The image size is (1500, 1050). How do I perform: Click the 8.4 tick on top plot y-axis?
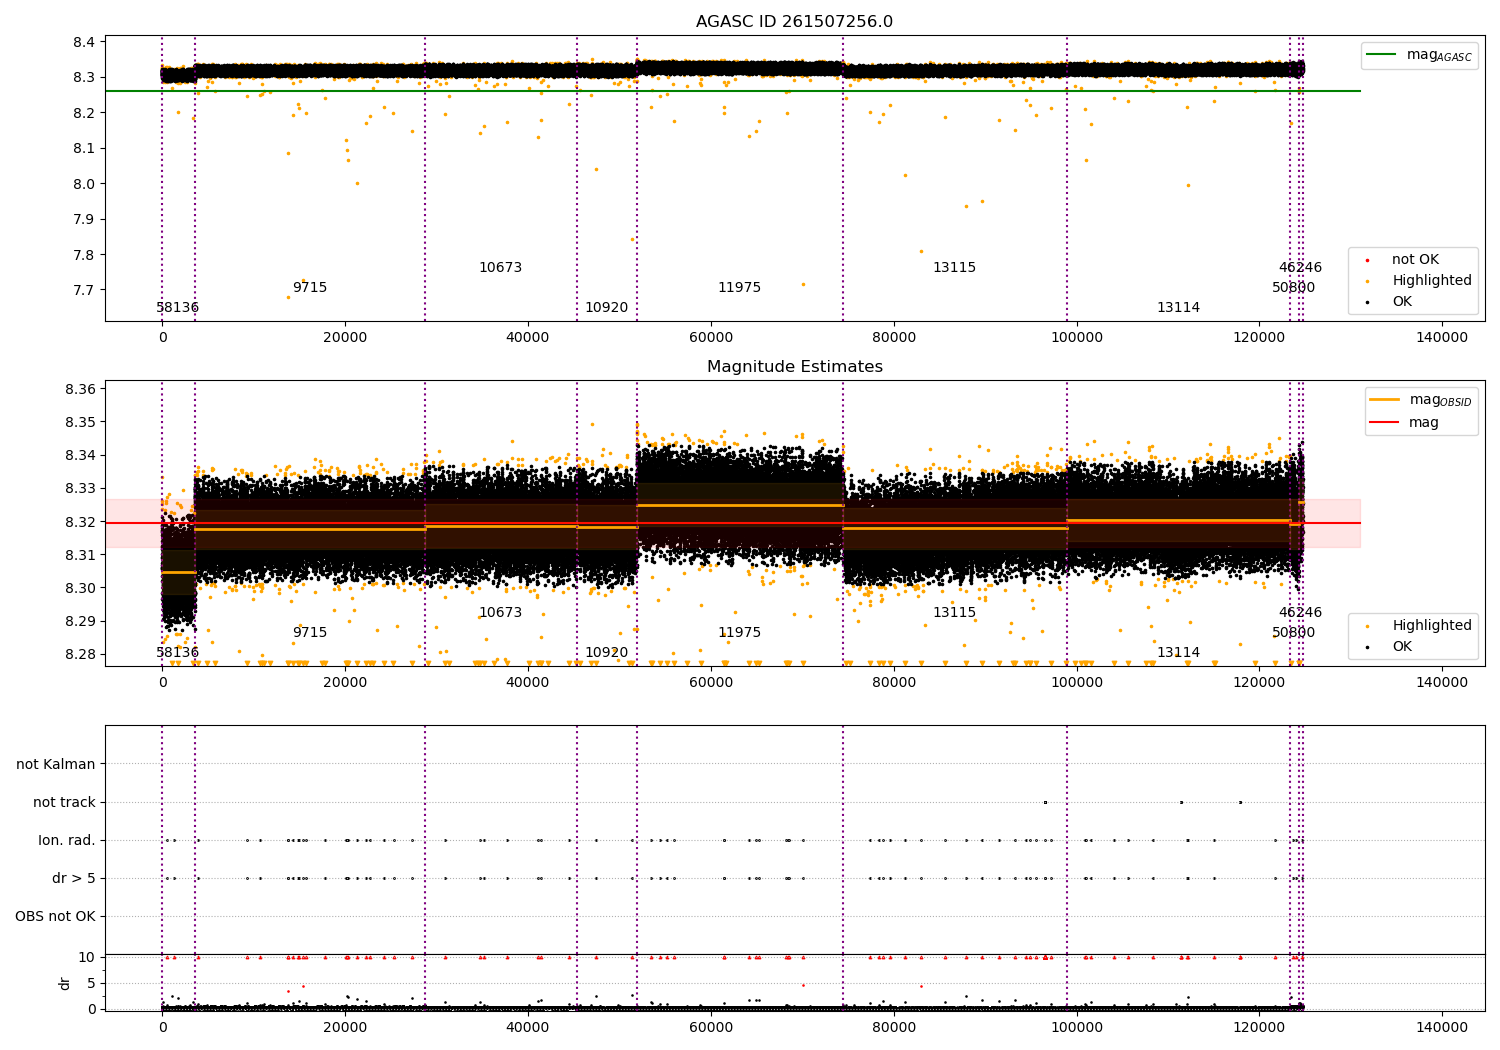pyautogui.click(x=84, y=42)
